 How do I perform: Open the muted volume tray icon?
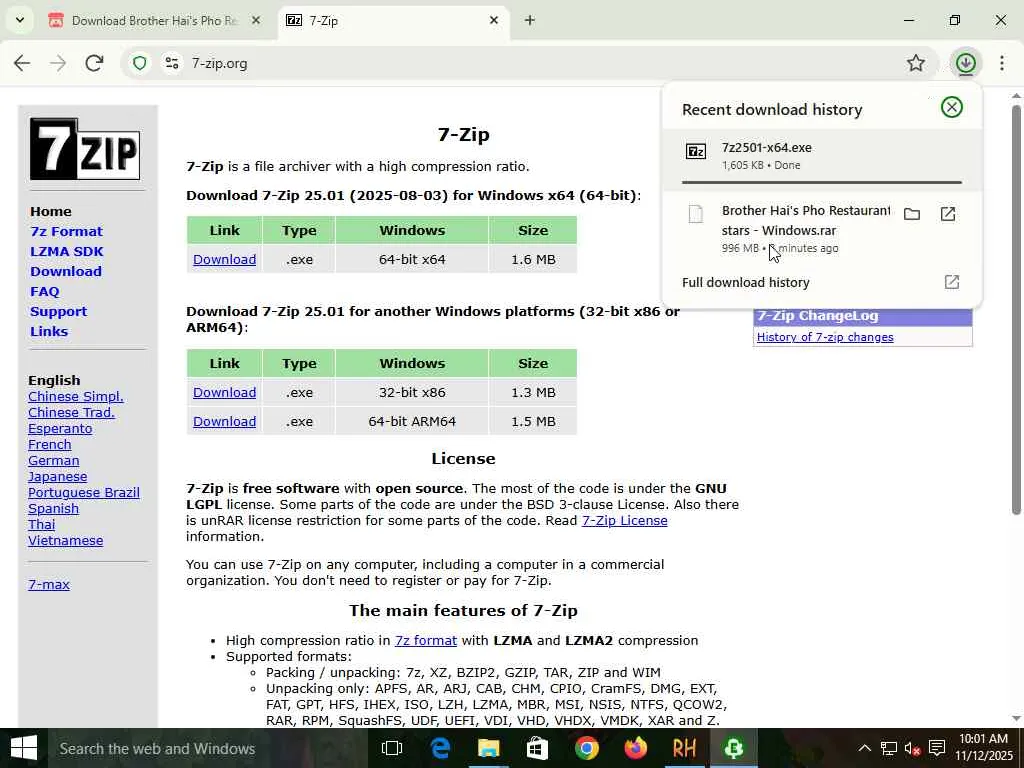(x=912, y=748)
